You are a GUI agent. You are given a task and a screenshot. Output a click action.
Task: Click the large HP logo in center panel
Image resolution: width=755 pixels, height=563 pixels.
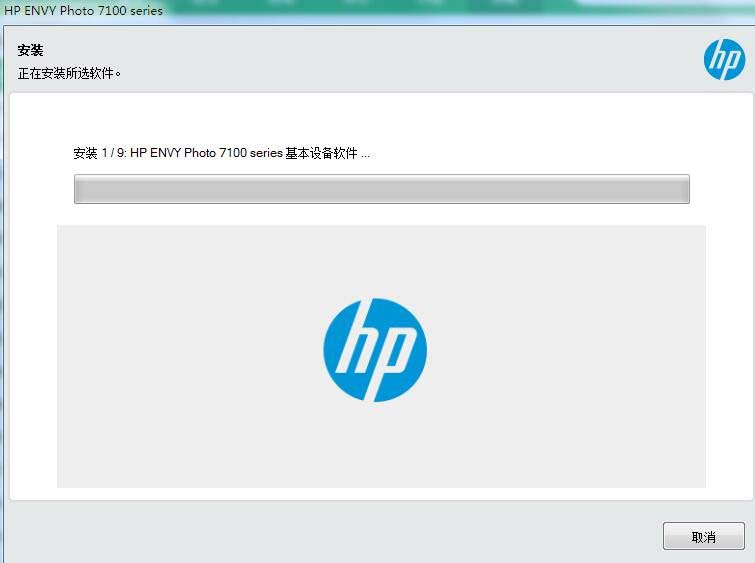(x=375, y=350)
